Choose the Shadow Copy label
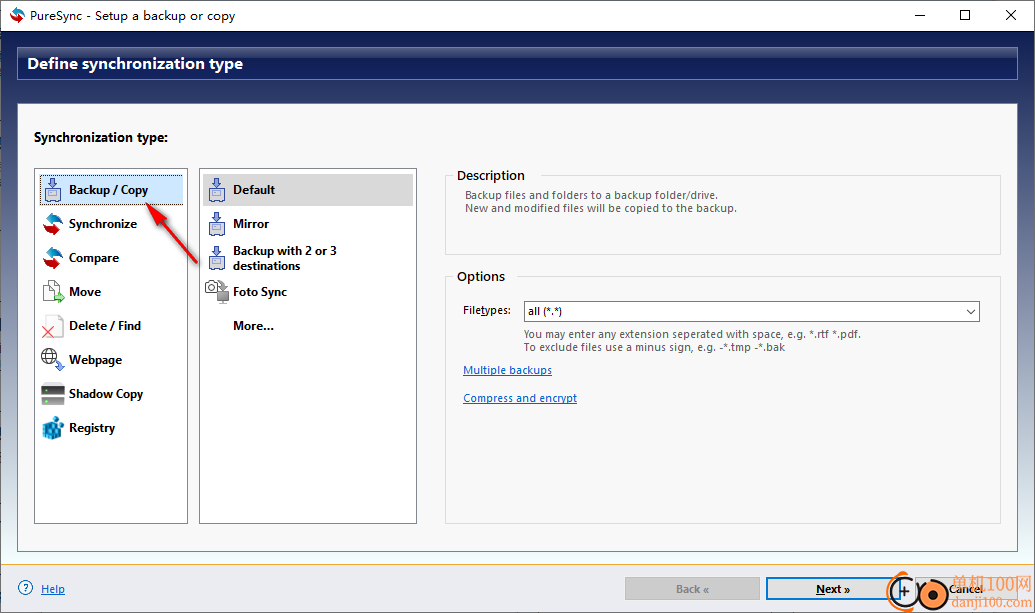The image size is (1035, 613). tap(106, 394)
